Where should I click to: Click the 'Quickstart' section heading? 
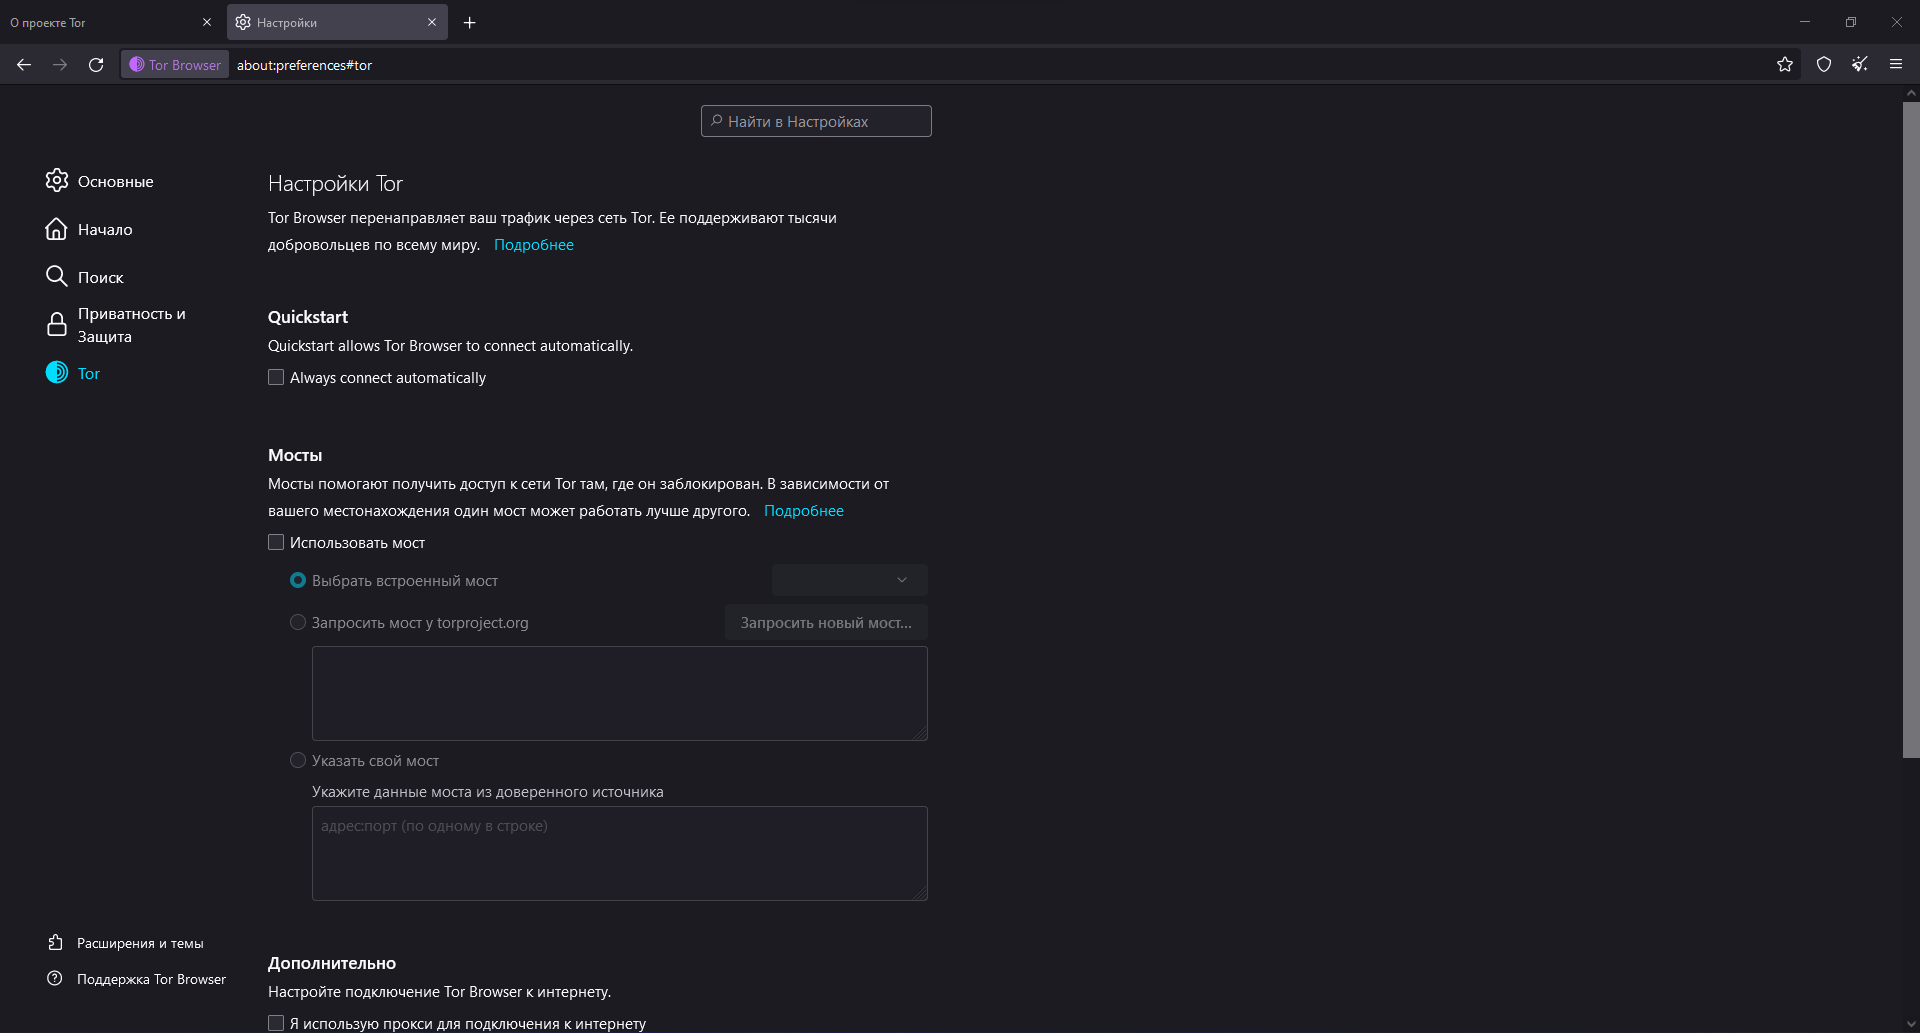click(308, 317)
